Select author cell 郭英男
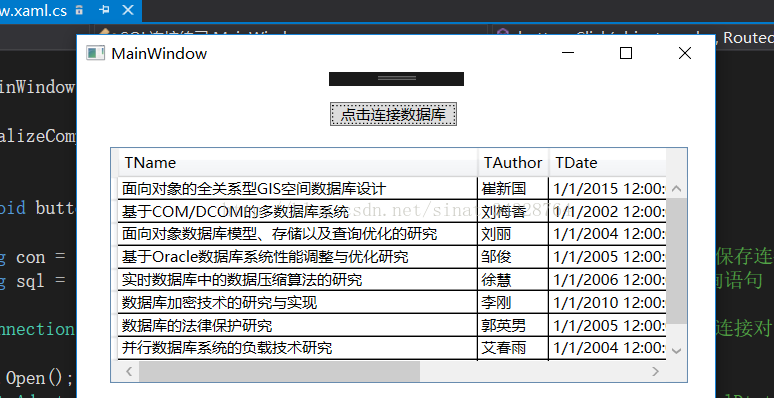This screenshot has width=774, height=398. point(513,325)
